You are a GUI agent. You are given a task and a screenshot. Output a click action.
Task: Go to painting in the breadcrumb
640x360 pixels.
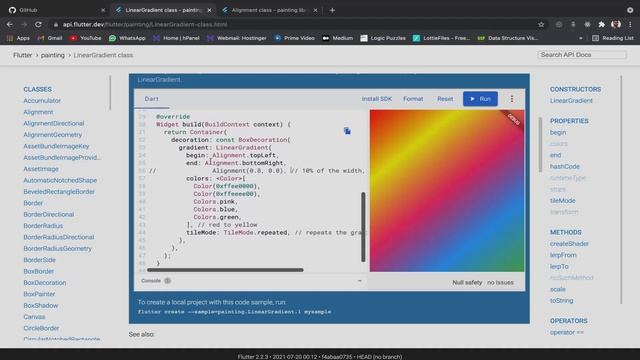coord(53,55)
